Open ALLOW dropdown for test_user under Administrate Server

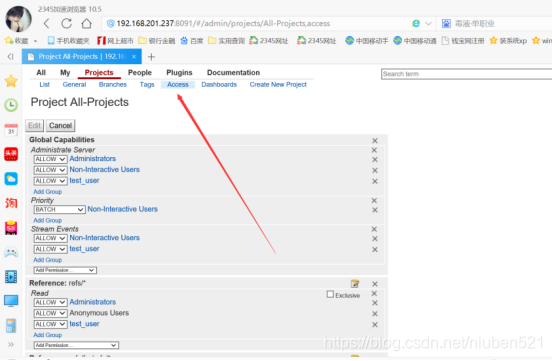[x=50, y=181]
